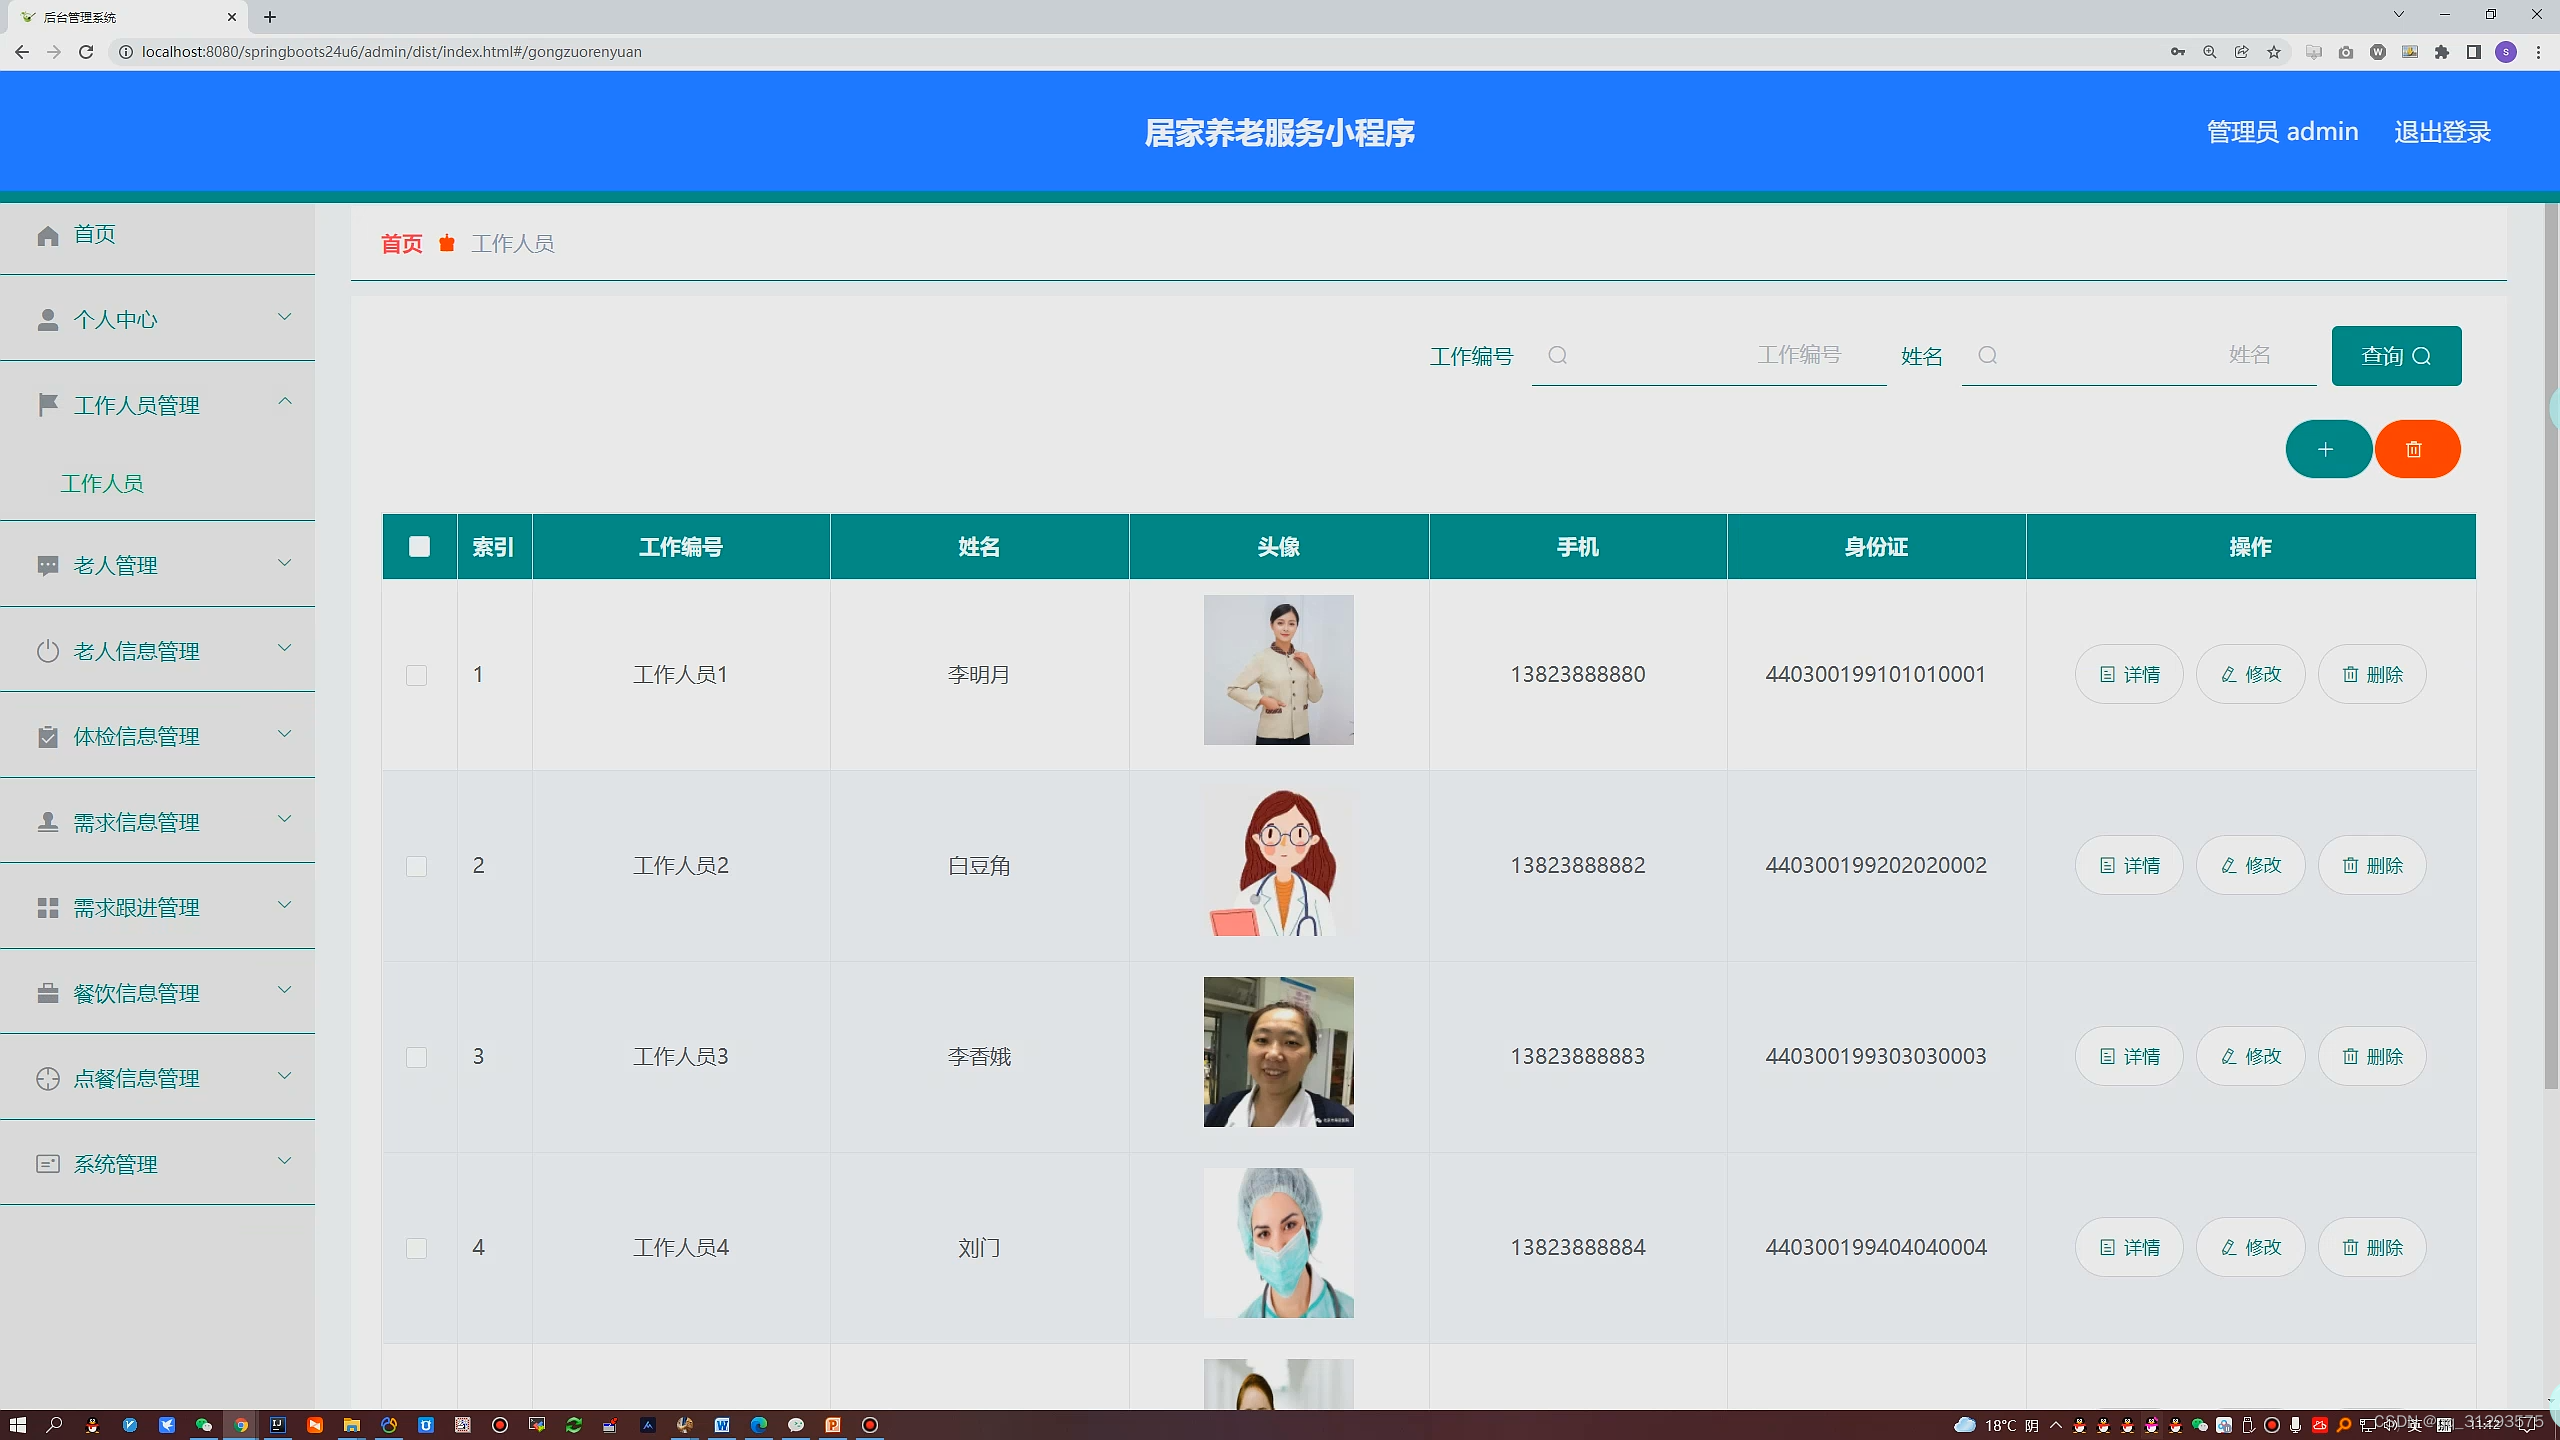Click the 查询 search button
The width and height of the screenshot is (2560, 1440).
2395,356
